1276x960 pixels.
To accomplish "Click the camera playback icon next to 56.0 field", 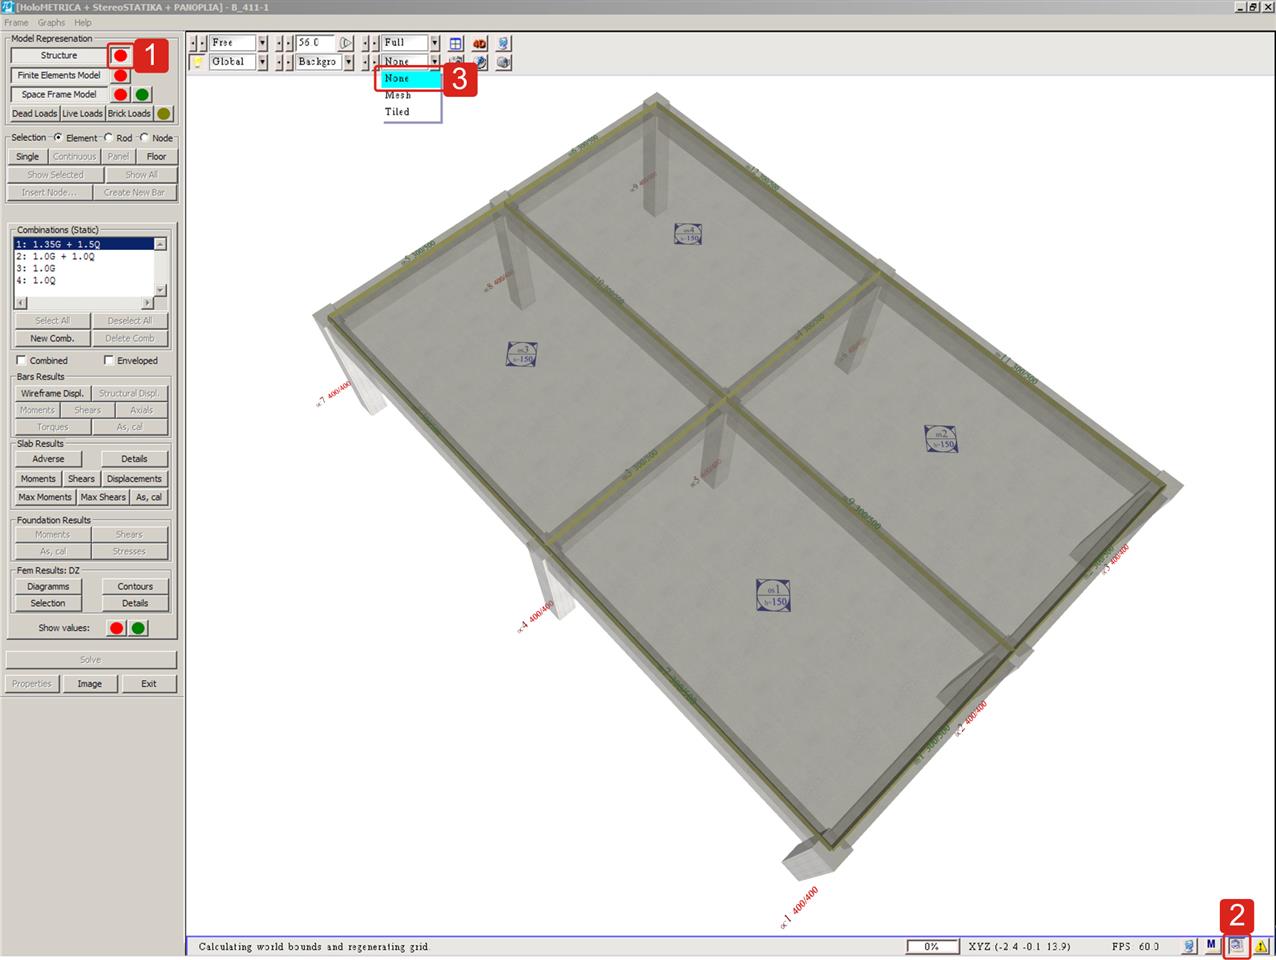I will click(345, 43).
